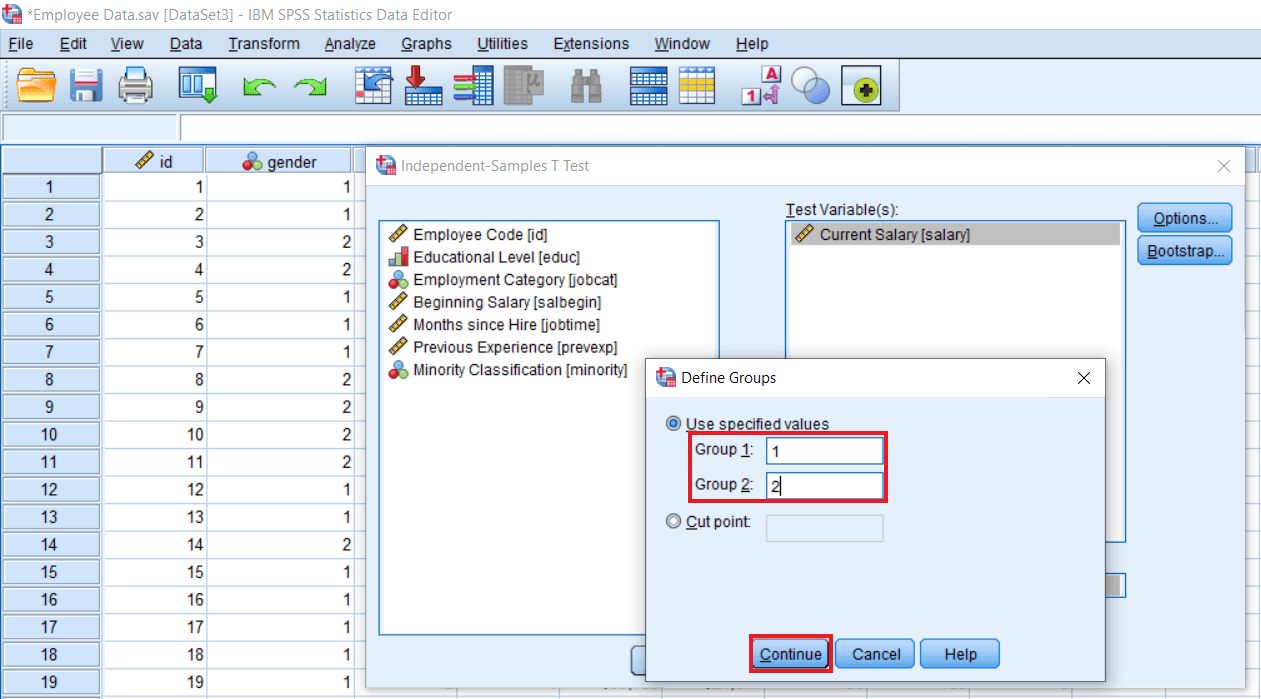
Task: Open Go to Variable toolbar icon
Action: pos(423,87)
